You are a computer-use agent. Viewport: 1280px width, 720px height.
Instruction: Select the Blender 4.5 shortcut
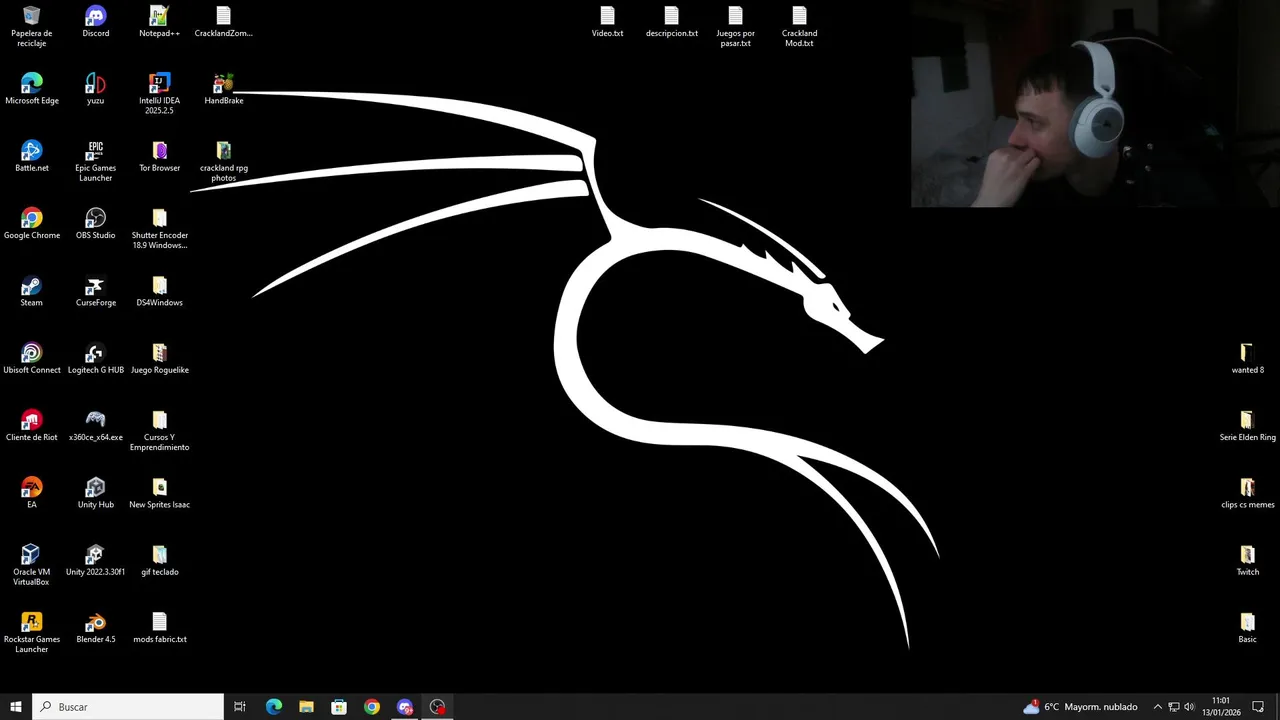point(96,627)
